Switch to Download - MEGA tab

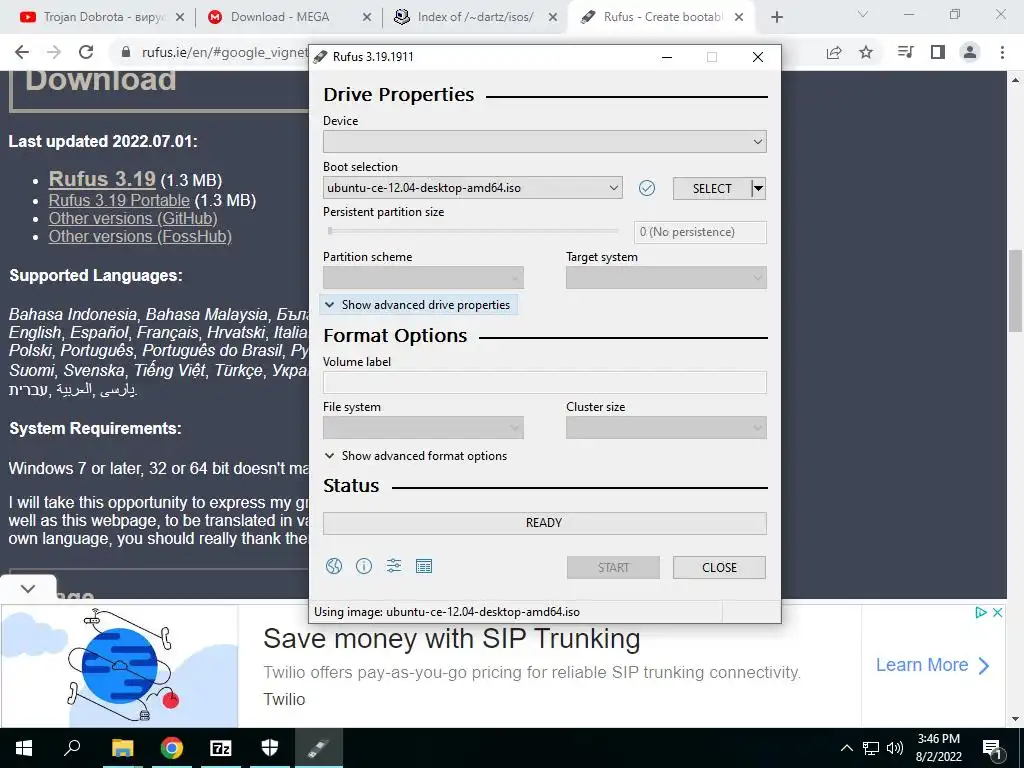[280, 17]
